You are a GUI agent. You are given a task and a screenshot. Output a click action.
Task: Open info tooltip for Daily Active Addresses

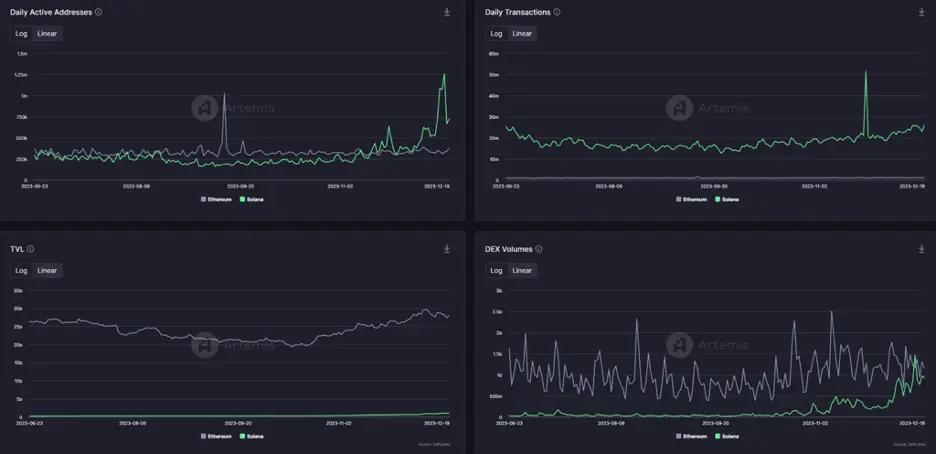(x=98, y=12)
